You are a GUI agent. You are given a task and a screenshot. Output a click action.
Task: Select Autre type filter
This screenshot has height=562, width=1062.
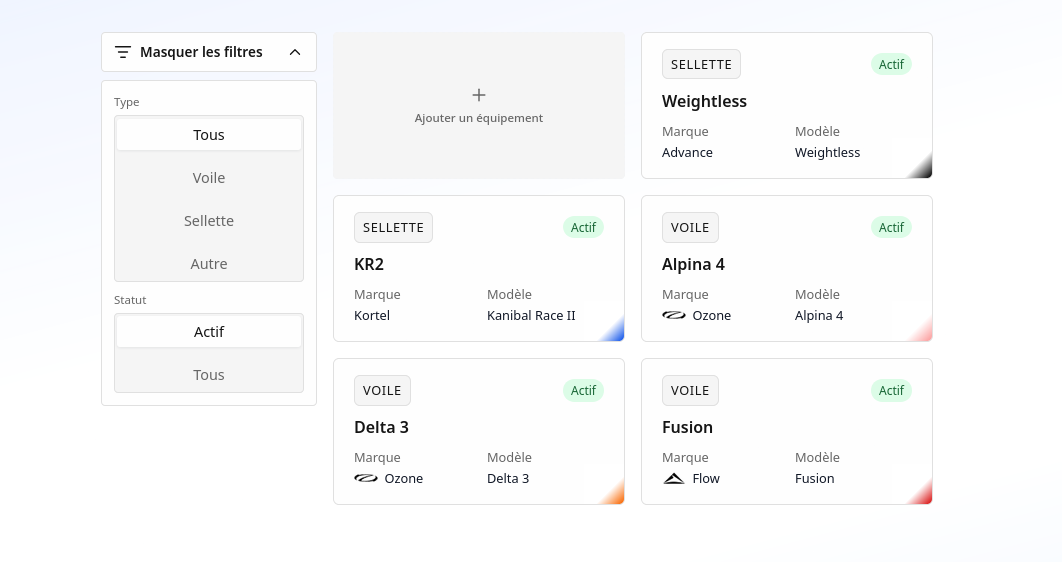[x=209, y=264]
